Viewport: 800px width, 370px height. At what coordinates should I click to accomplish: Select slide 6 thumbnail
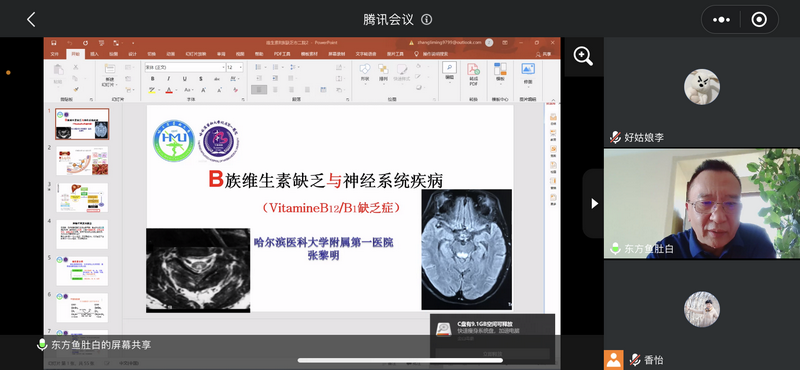[82, 308]
